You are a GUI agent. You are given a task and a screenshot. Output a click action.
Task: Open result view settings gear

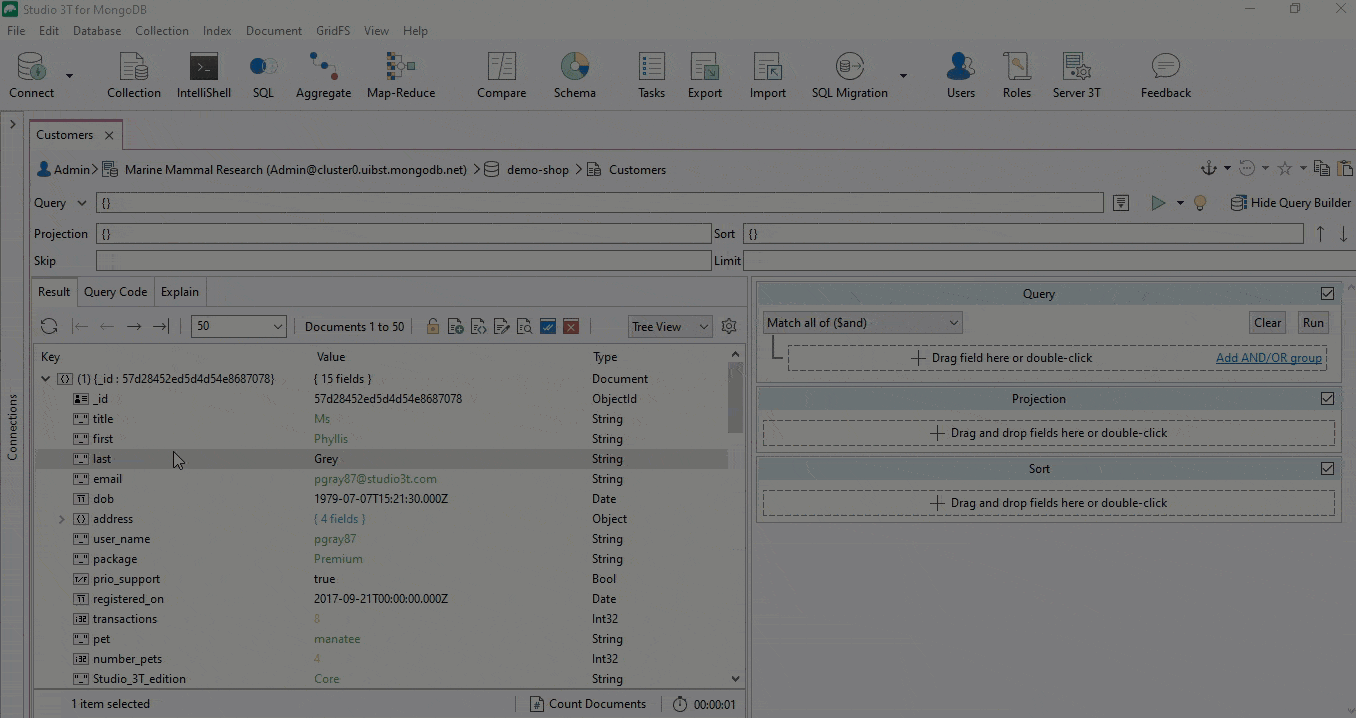pos(729,326)
